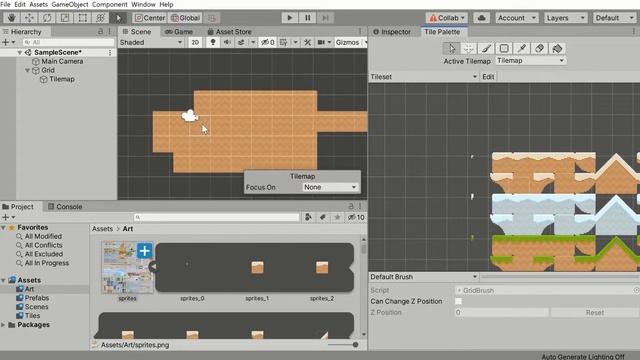Open the File menu

pyautogui.click(x=6, y=4)
